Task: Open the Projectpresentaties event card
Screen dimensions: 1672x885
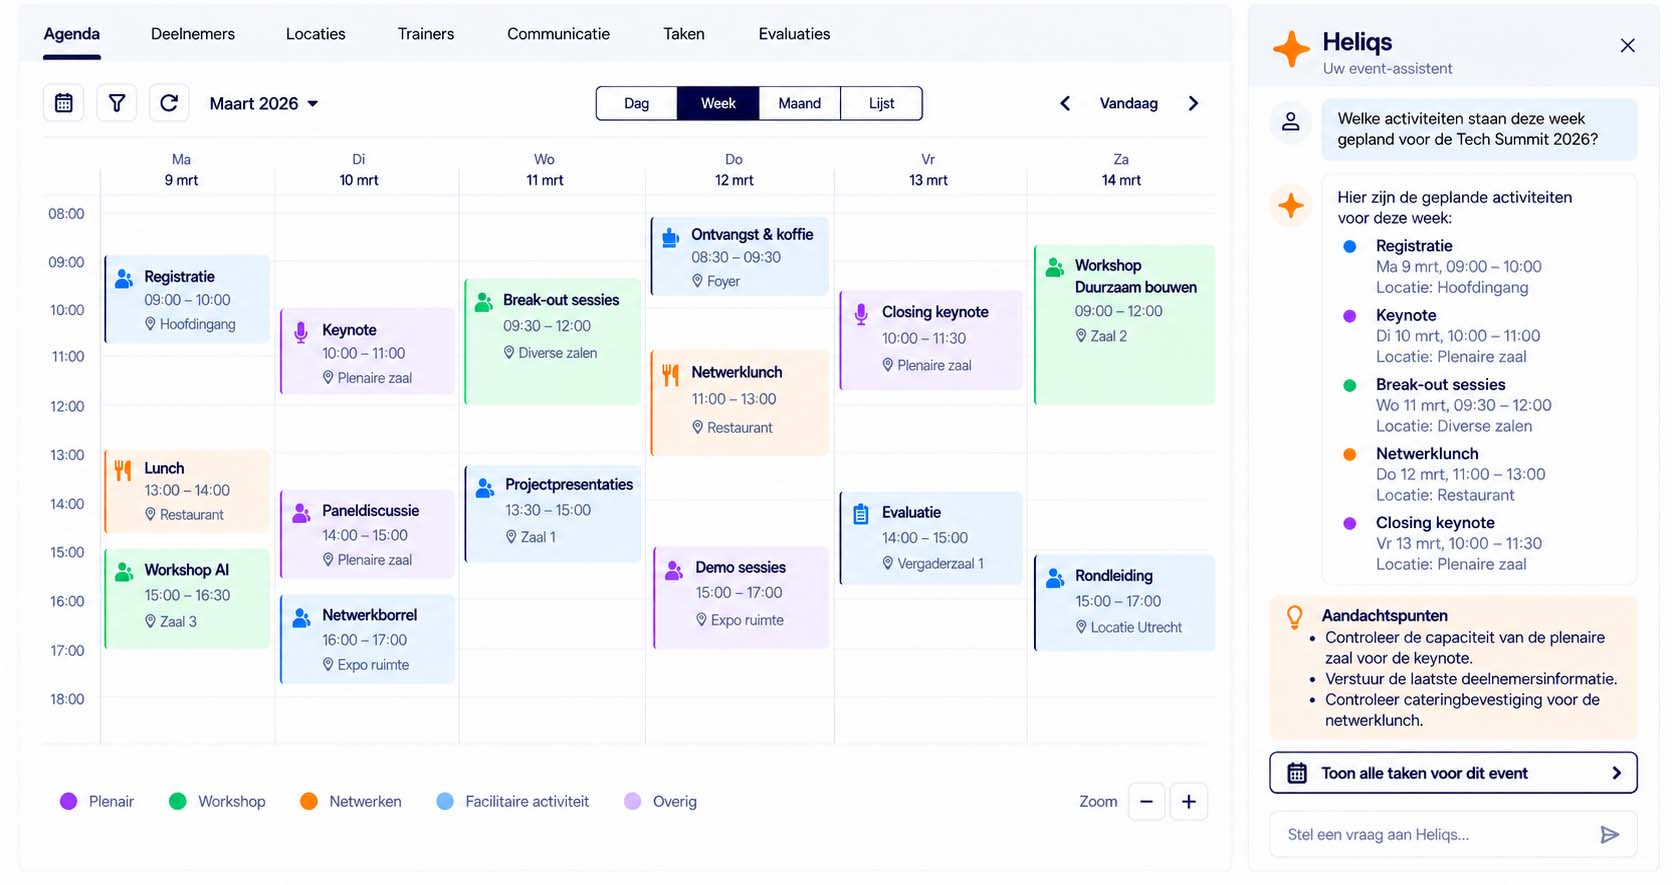Action: [x=553, y=514]
